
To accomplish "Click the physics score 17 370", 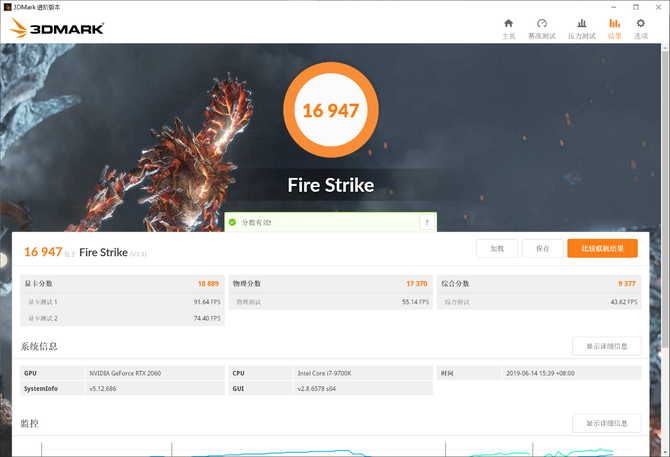I will tap(417, 284).
